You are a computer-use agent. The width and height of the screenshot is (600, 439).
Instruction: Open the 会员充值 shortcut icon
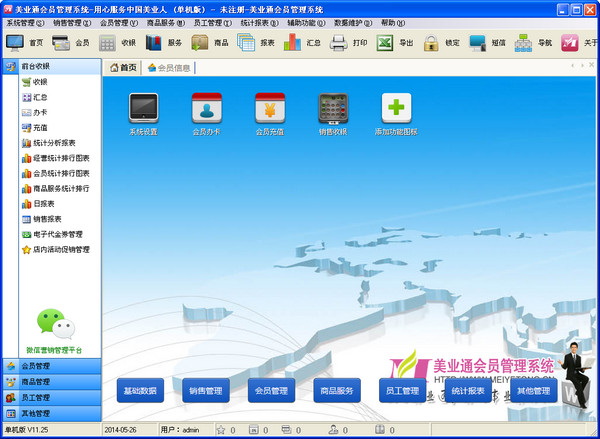point(269,108)
